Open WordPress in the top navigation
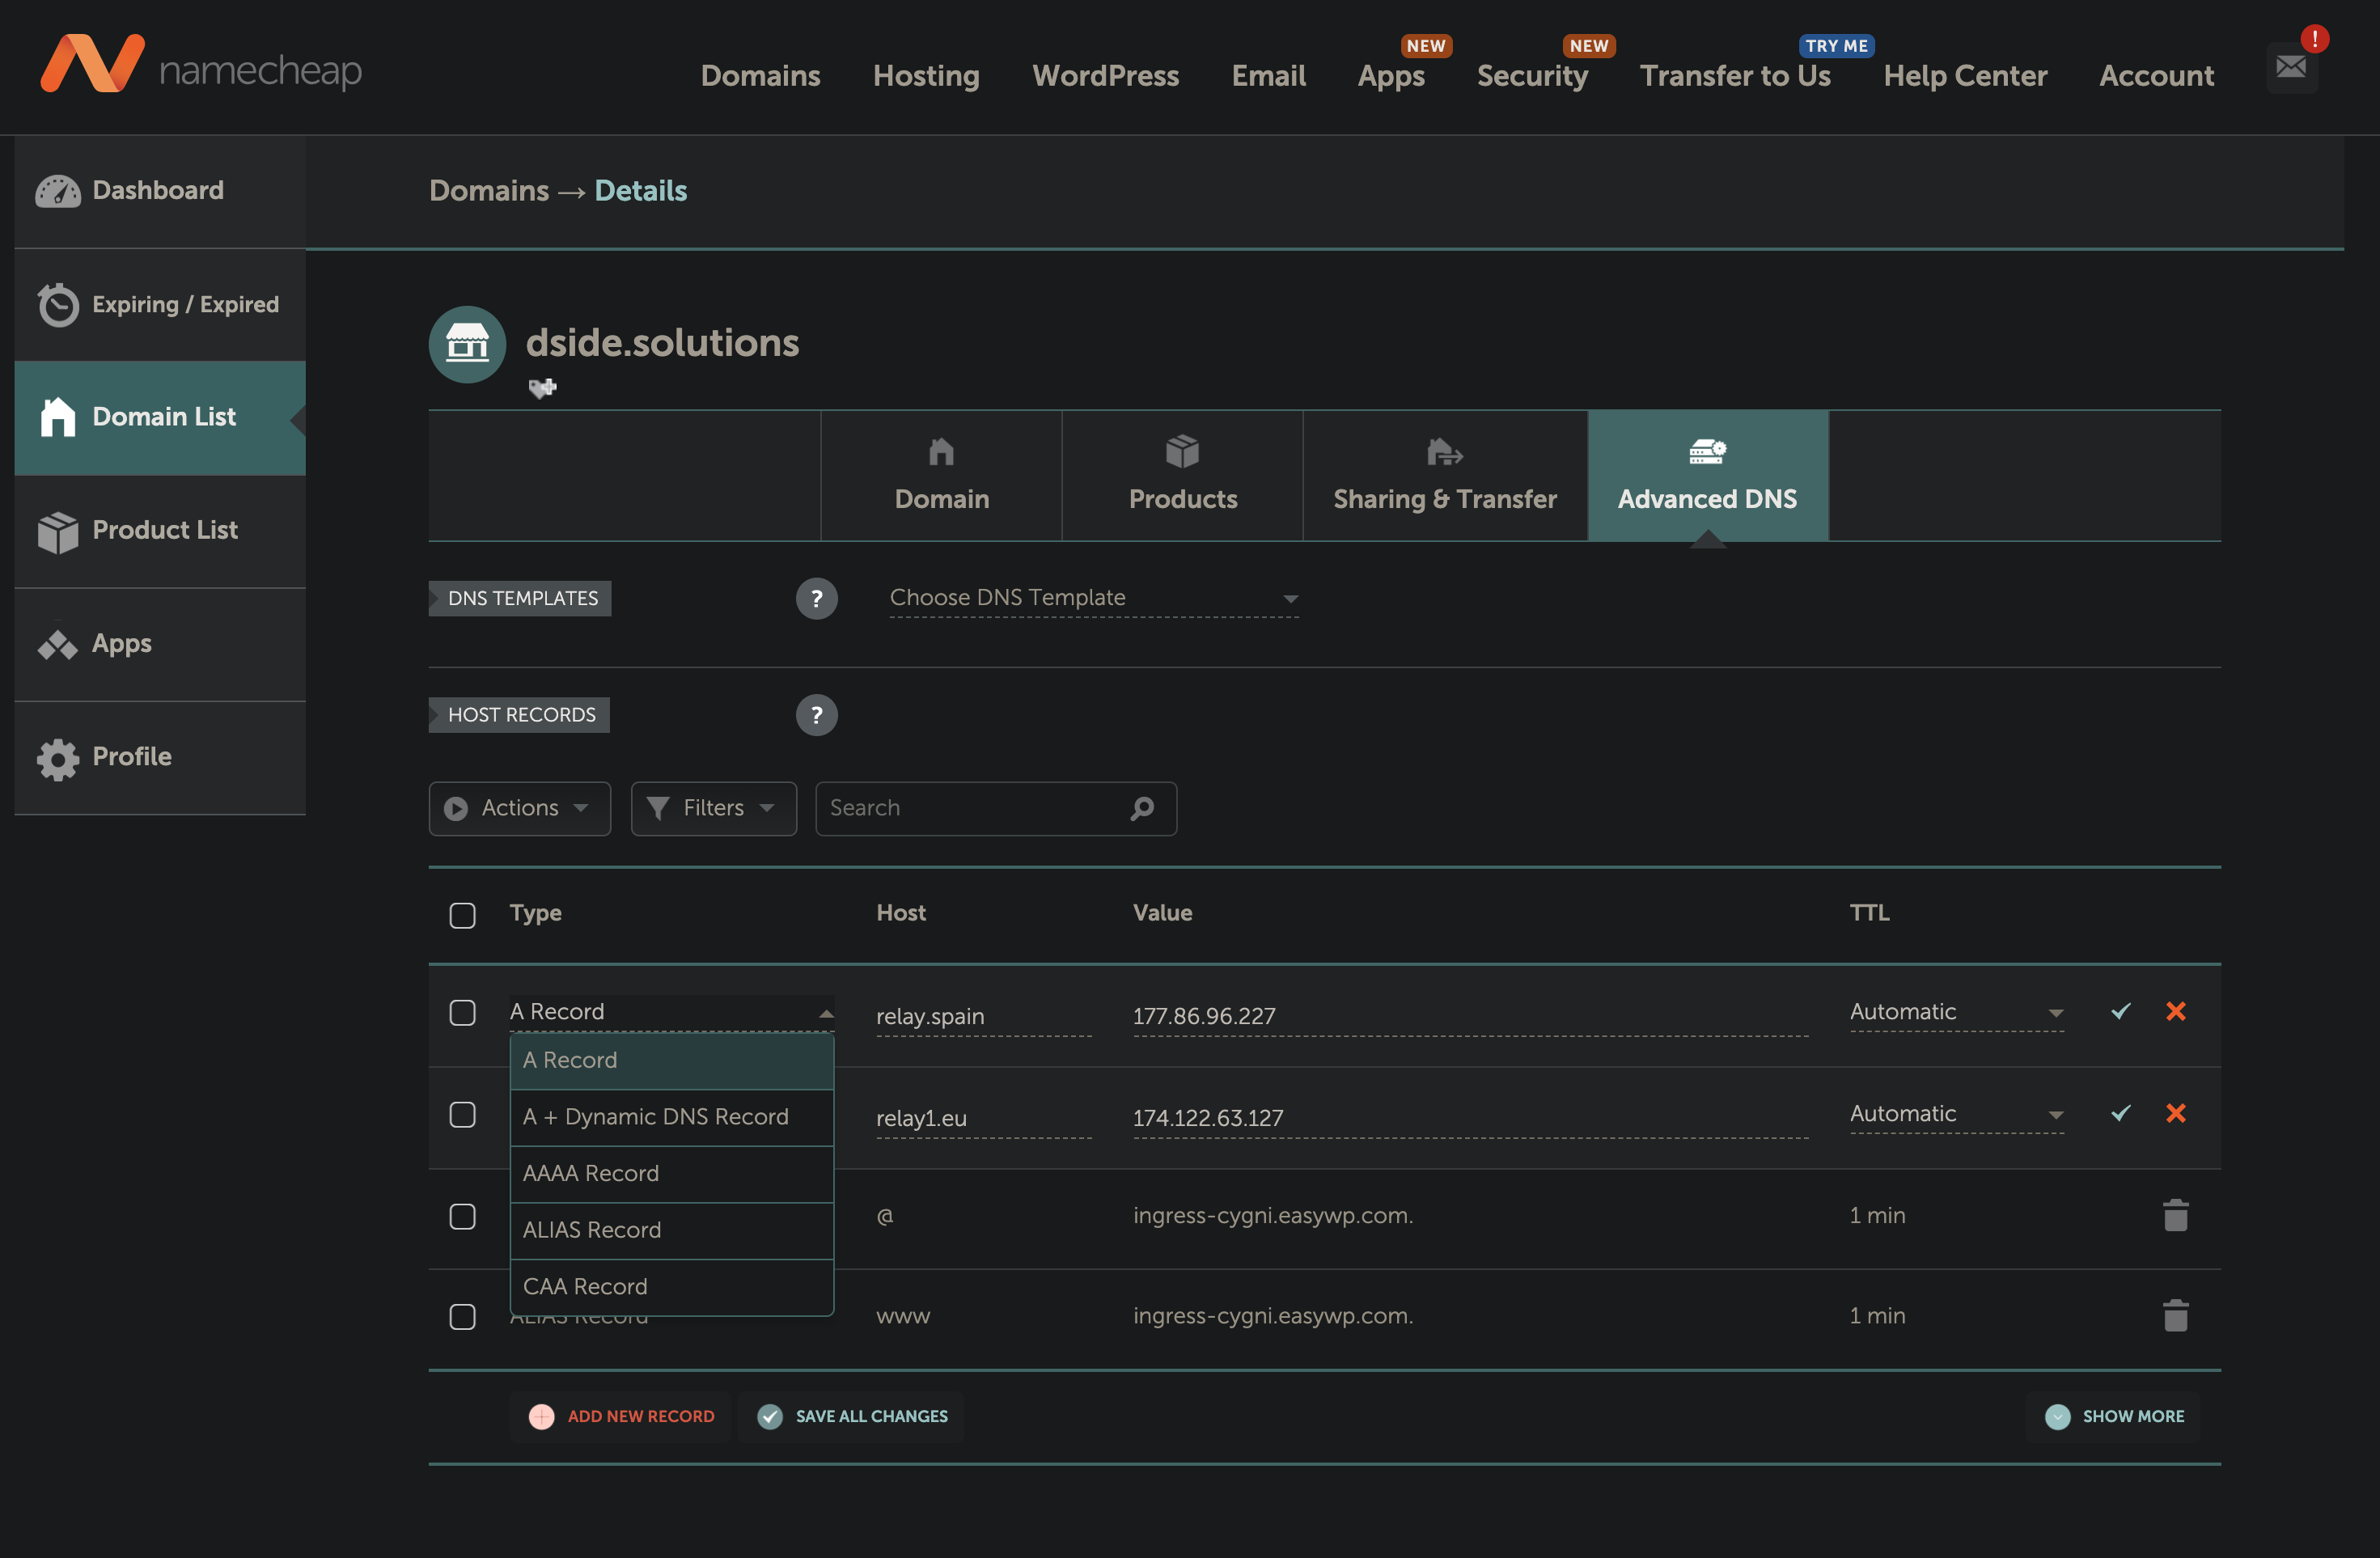 click(1105, 76)
